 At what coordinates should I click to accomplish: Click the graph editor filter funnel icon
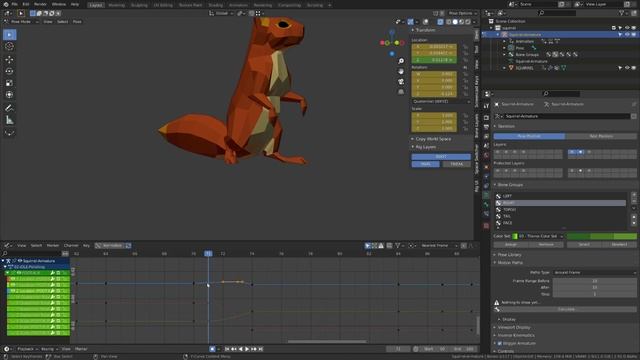(x=398, y=245)
